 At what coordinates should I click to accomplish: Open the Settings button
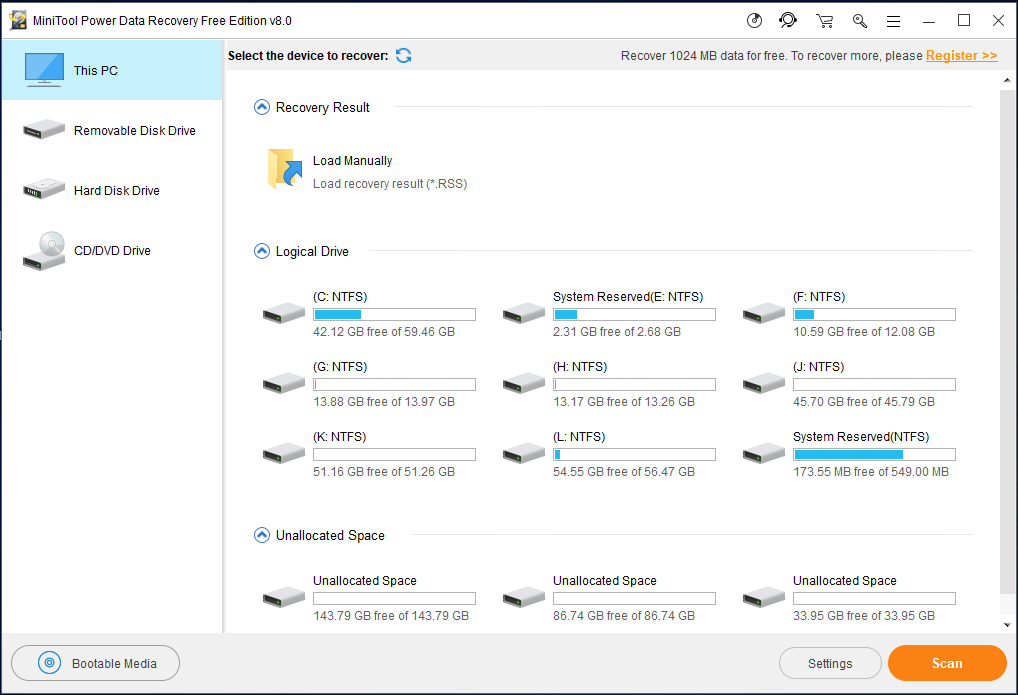click(830, 663)
